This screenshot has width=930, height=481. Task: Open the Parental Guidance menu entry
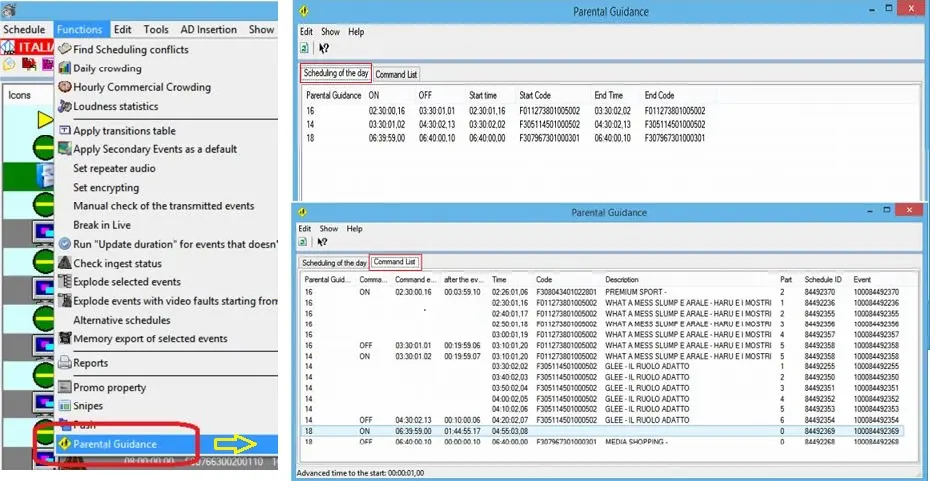click(114, 443)
